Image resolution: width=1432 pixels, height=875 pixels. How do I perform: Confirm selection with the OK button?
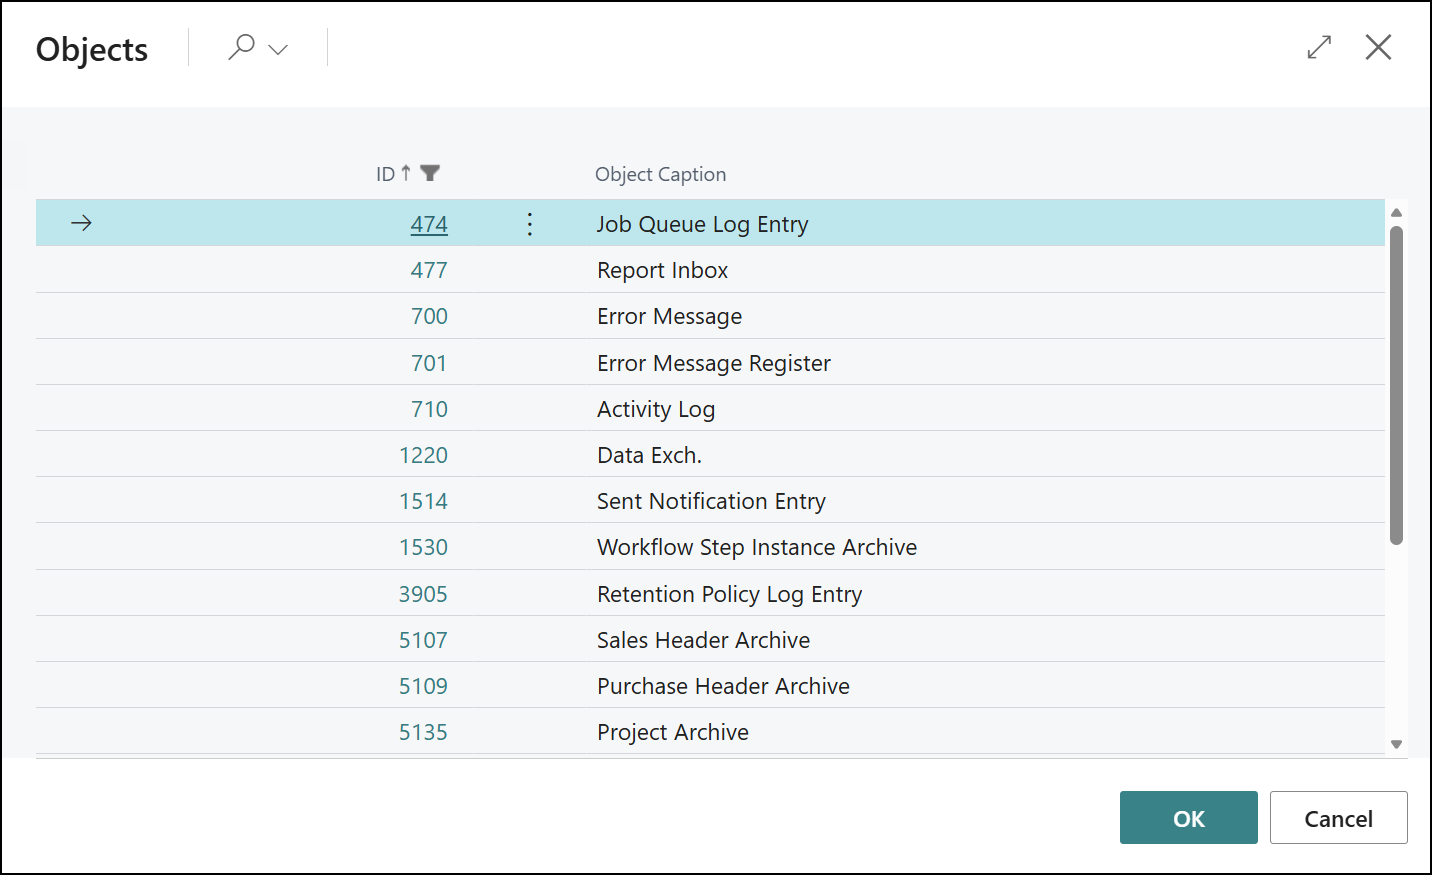click(x=1188, y=817)
